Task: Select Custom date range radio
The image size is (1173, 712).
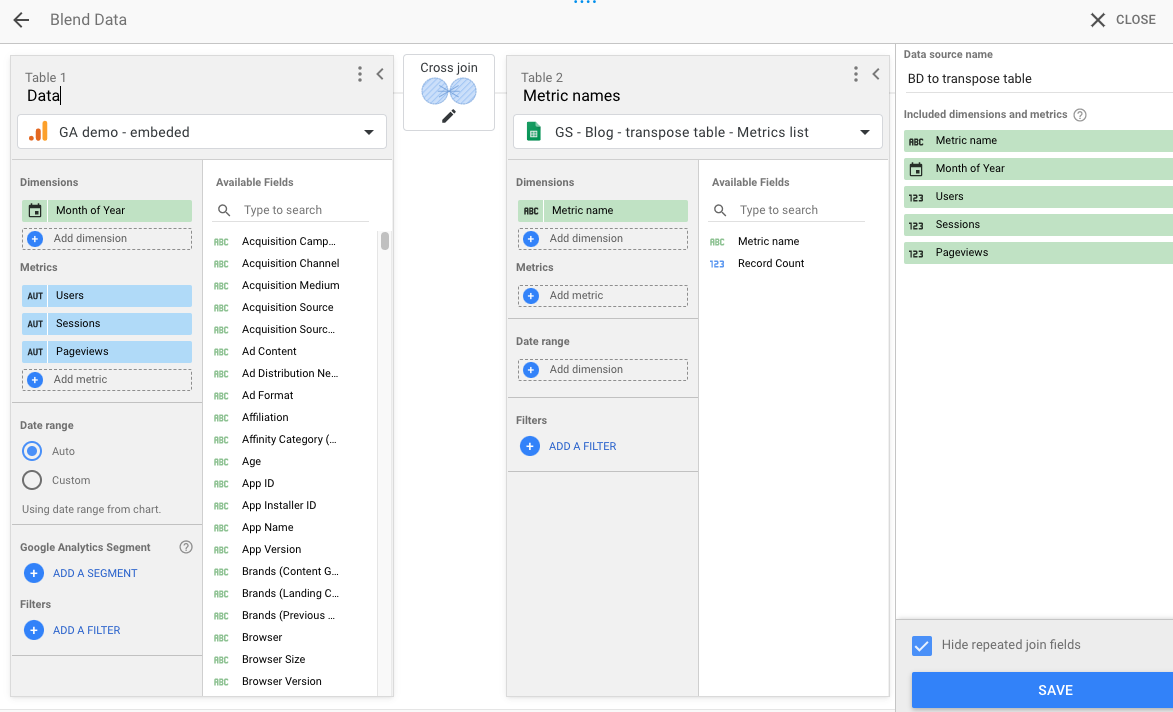Action: point(32,480)
